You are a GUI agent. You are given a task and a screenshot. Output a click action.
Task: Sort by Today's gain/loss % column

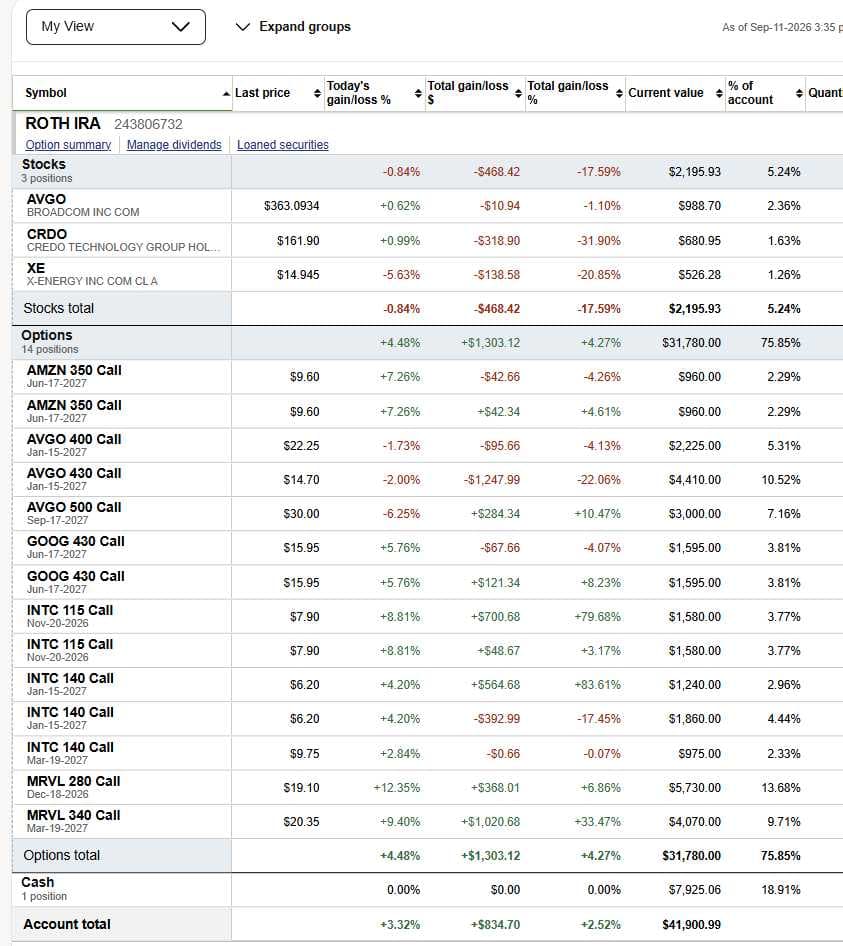418,93
